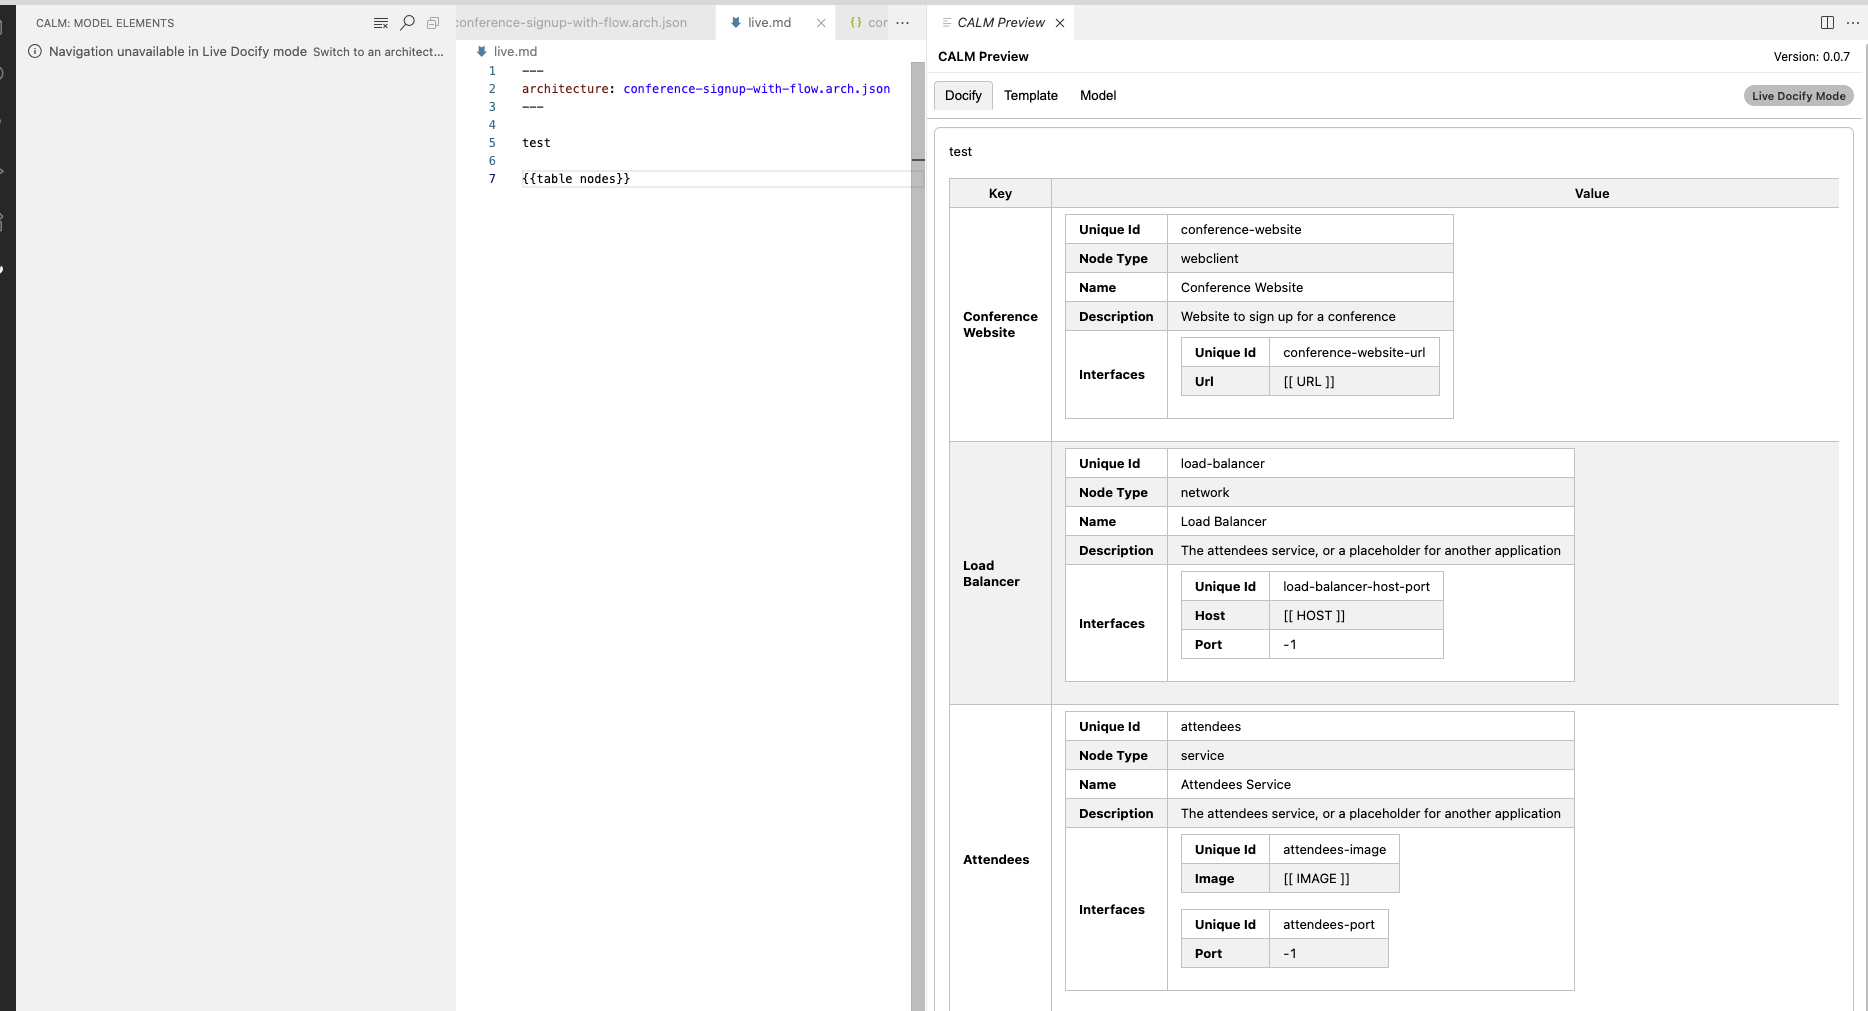Image resolution: width=1868 pixels, height=1011 pixels.
Task: Click the 'attendees-port' interface id
Action: click(x=1328, y=924)
